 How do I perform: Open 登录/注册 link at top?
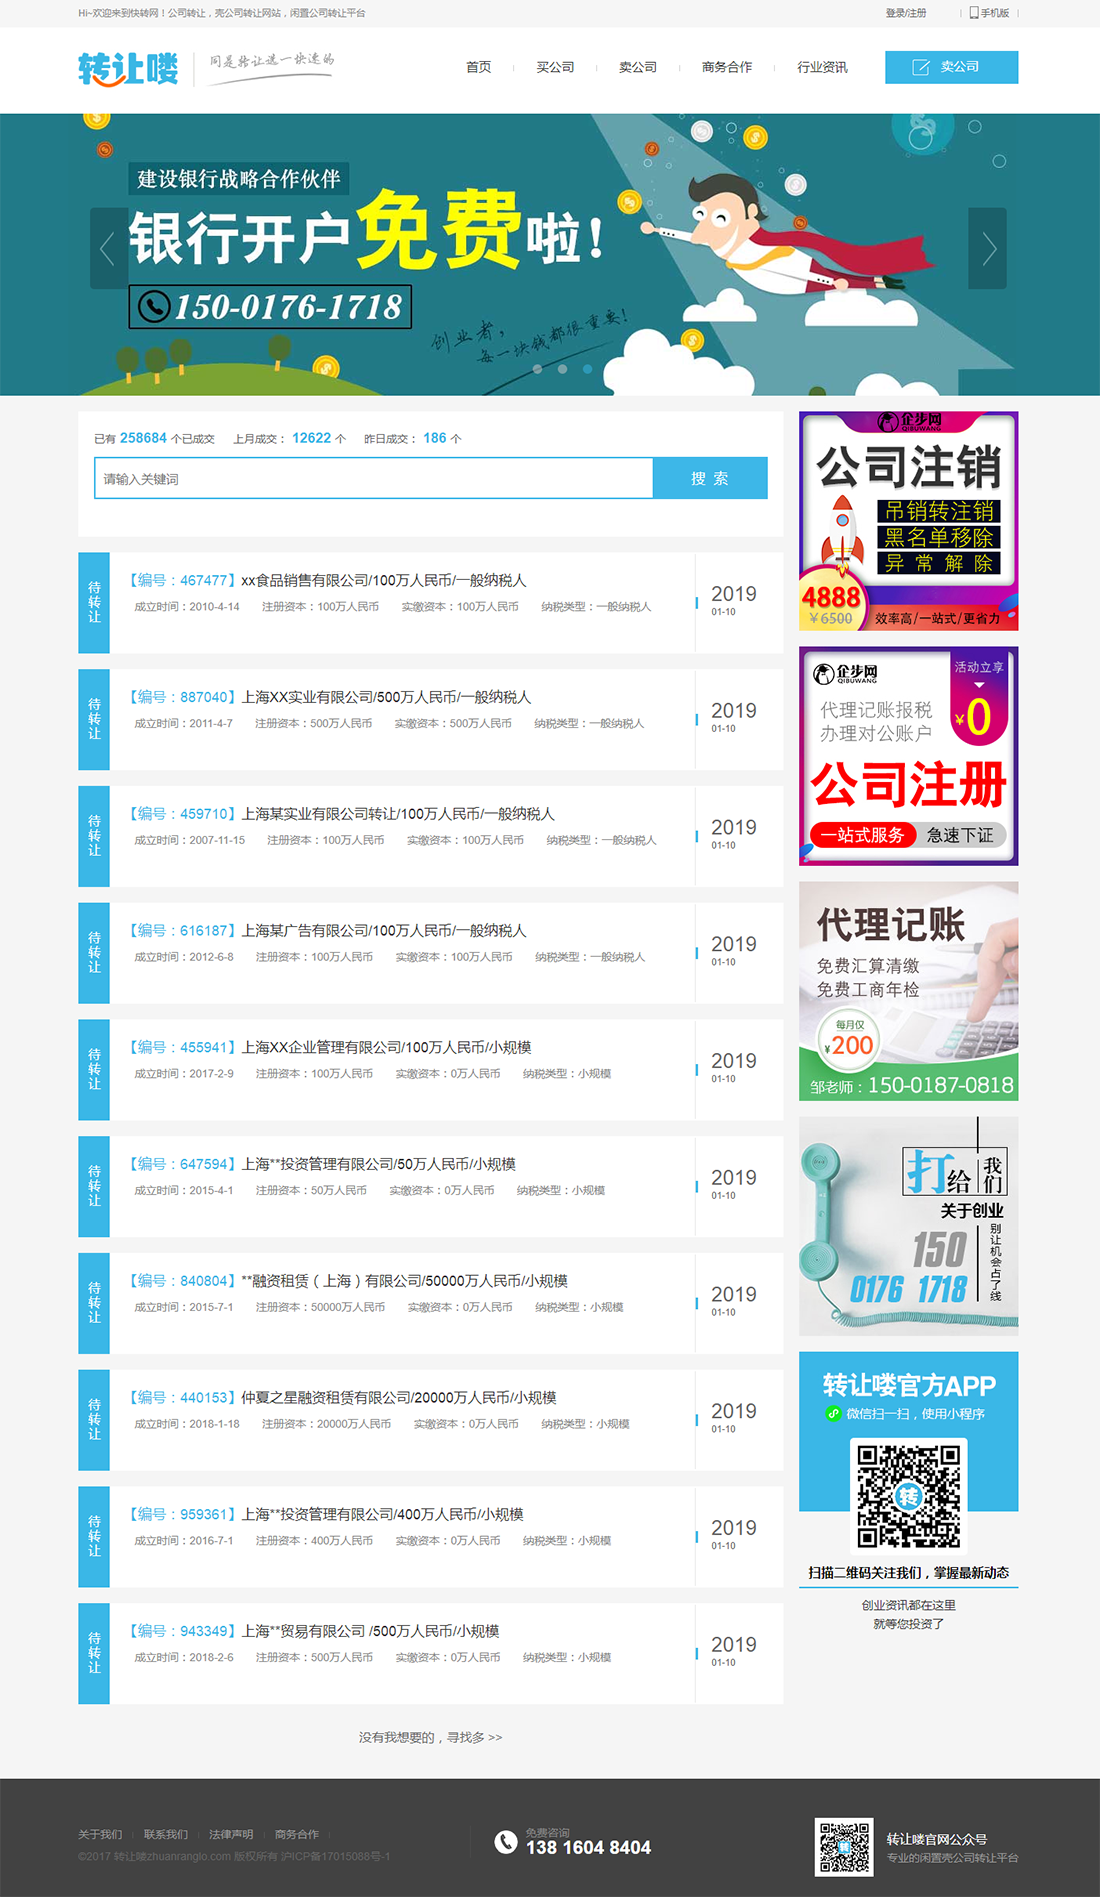tap(906, 13)
